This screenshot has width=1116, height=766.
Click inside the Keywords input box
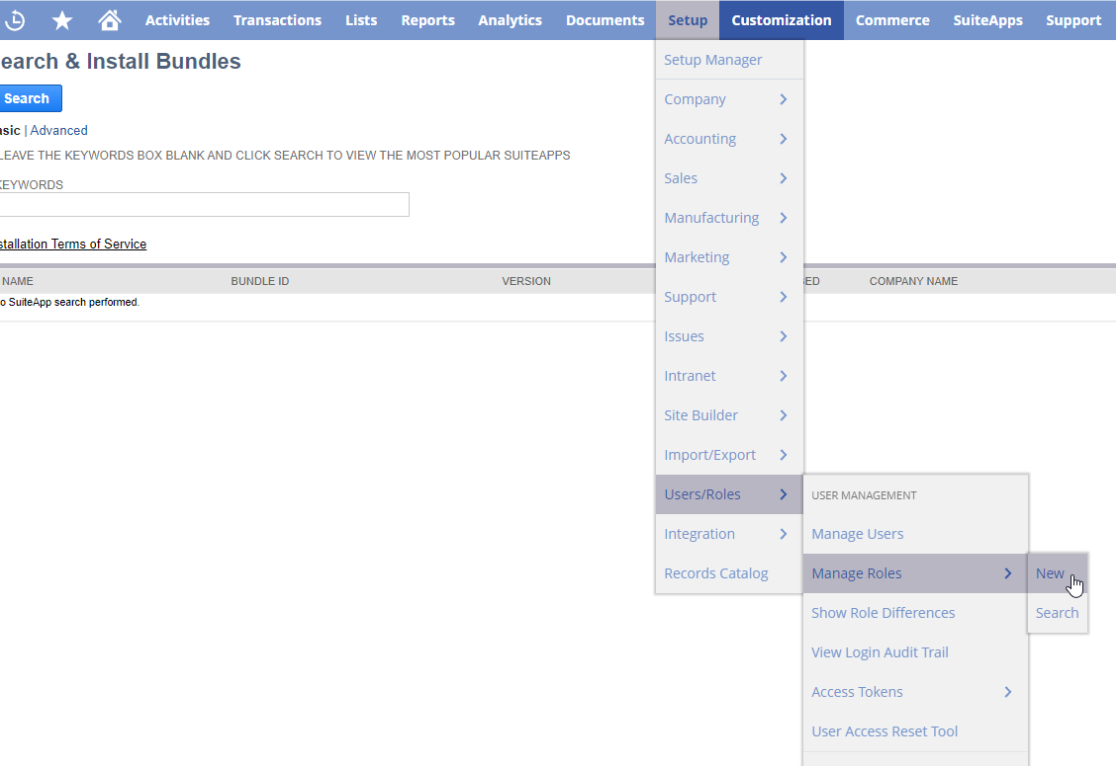pos(204,204)
